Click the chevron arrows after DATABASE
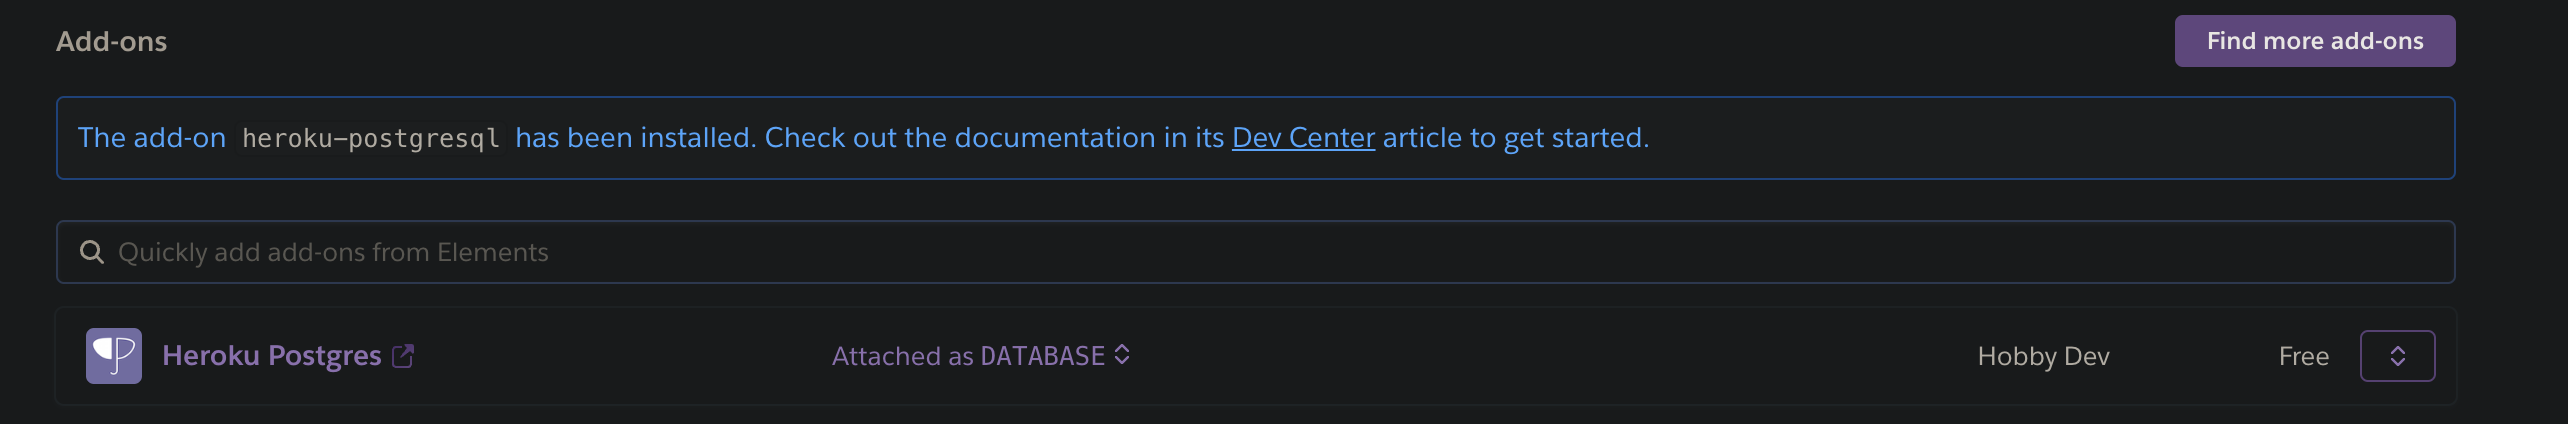The height and width of the screenshot is (424, 2568). (x=1122, y=355)
